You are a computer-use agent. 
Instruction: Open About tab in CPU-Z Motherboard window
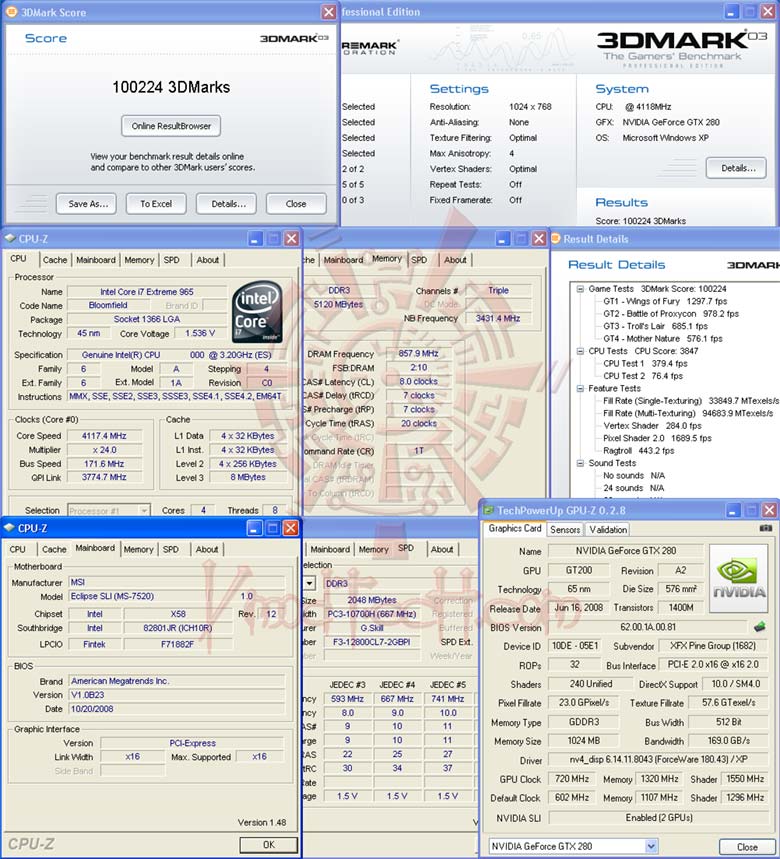point(207,549)
